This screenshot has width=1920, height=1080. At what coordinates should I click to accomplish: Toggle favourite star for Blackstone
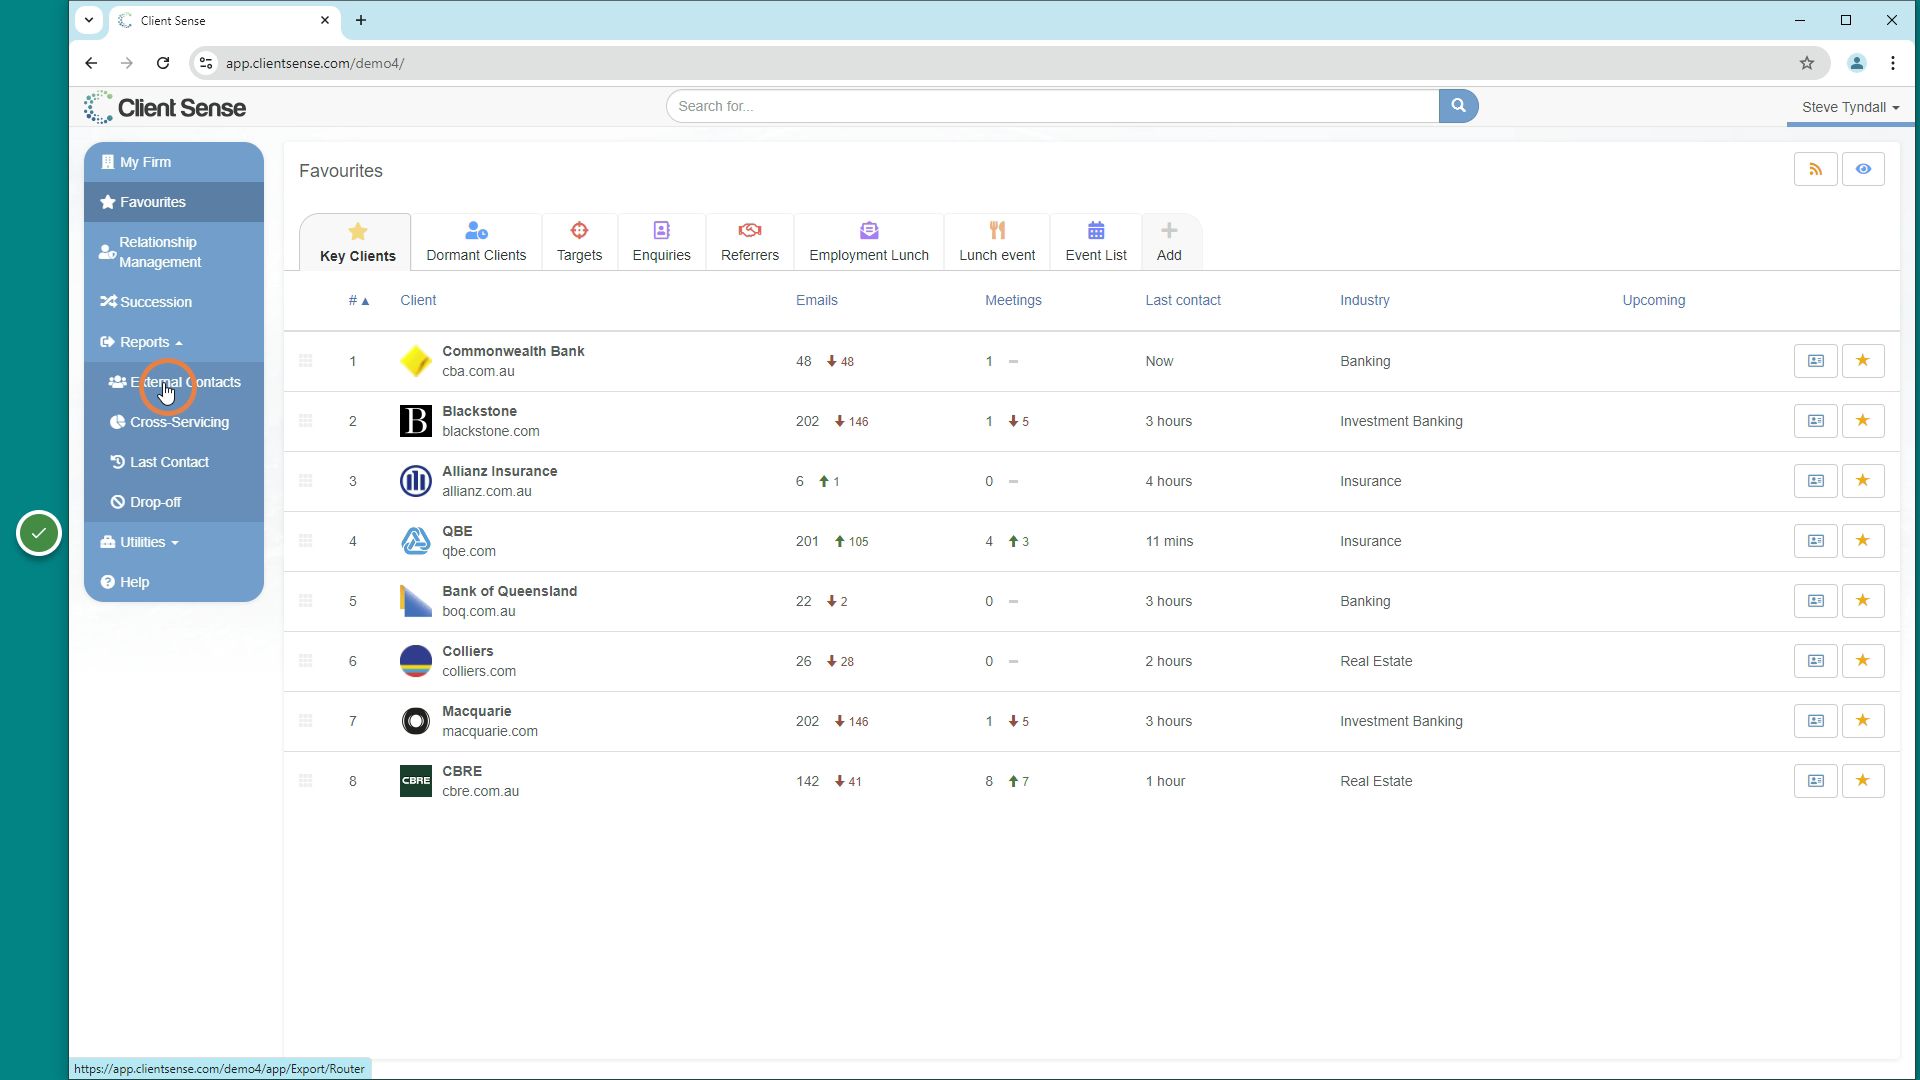click(1863, 421)
